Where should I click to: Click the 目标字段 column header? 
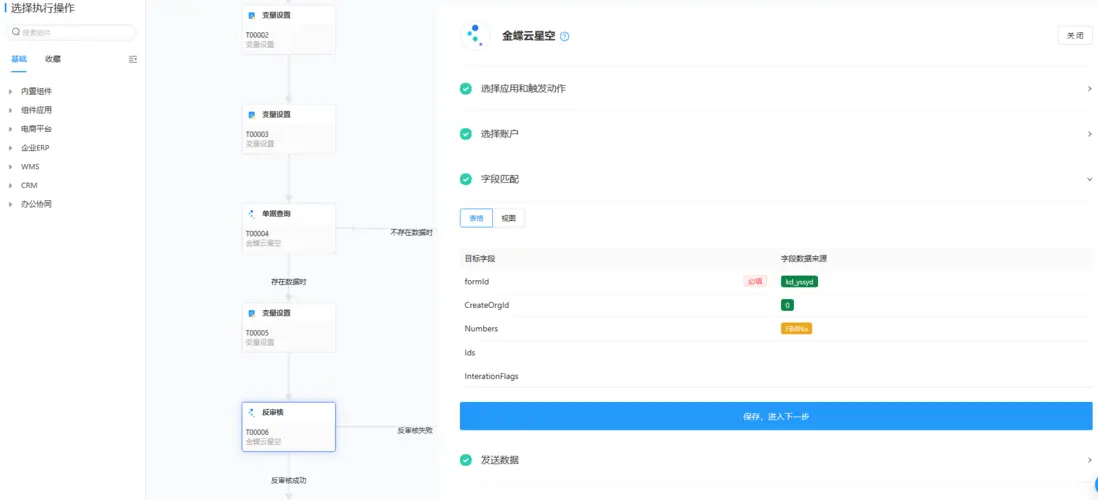tap(480, 258)
